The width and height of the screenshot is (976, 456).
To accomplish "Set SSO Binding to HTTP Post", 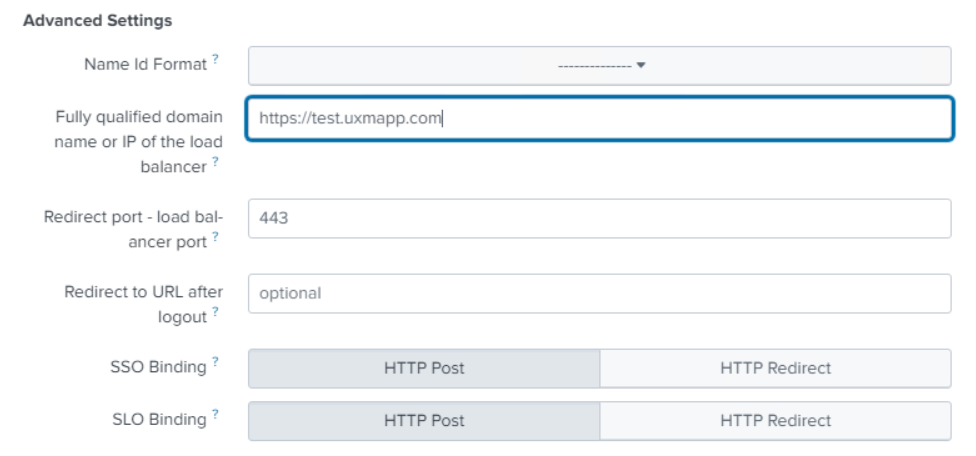I will click(x=424, y=368).
